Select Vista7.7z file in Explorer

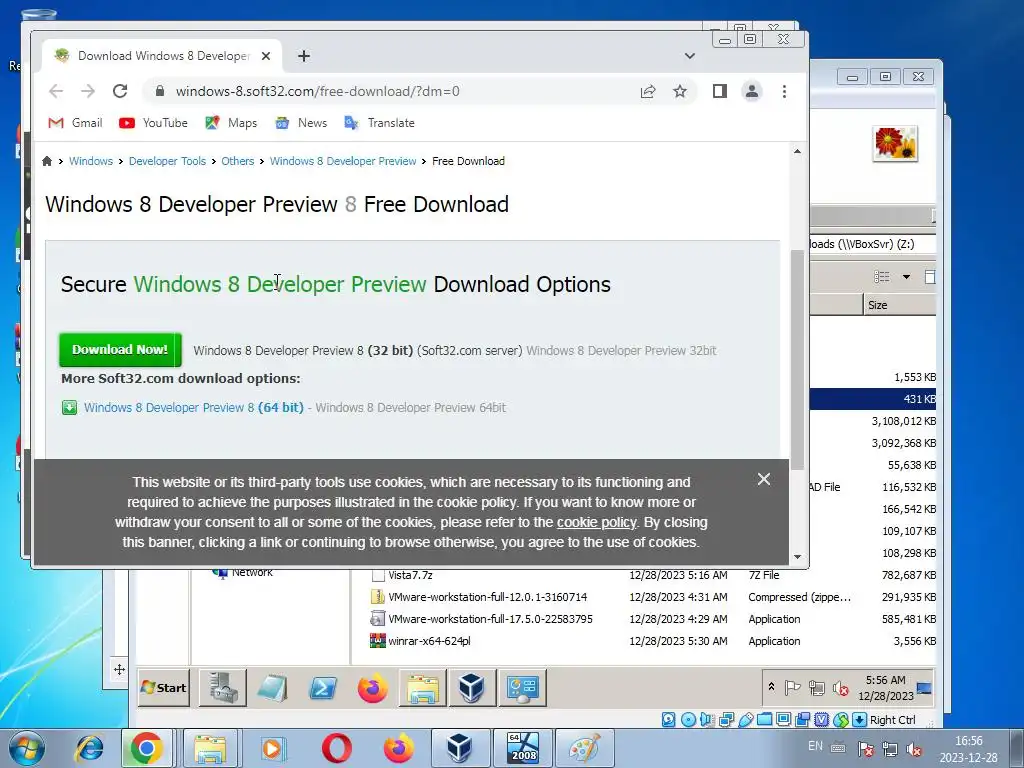pos(411,575)
